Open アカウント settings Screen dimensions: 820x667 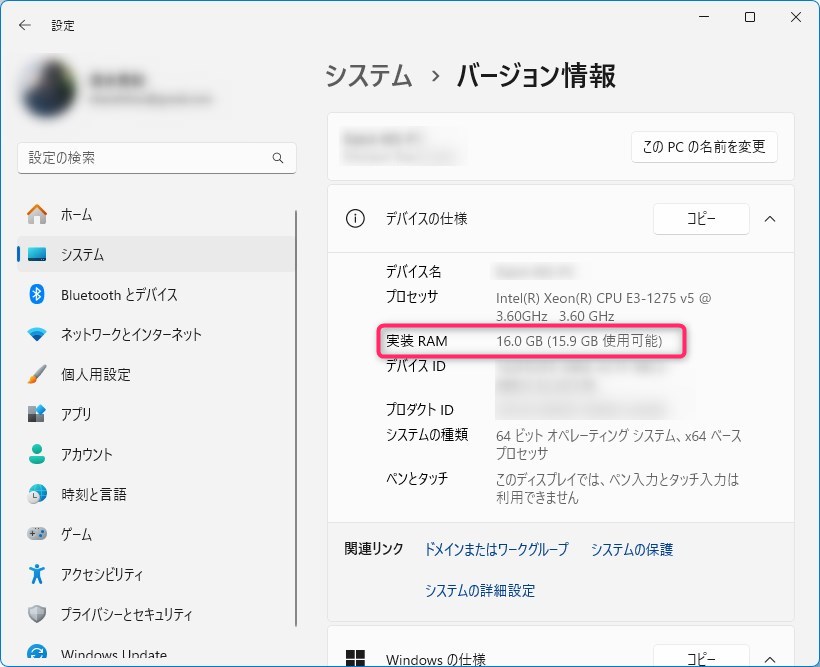point(88,455)
